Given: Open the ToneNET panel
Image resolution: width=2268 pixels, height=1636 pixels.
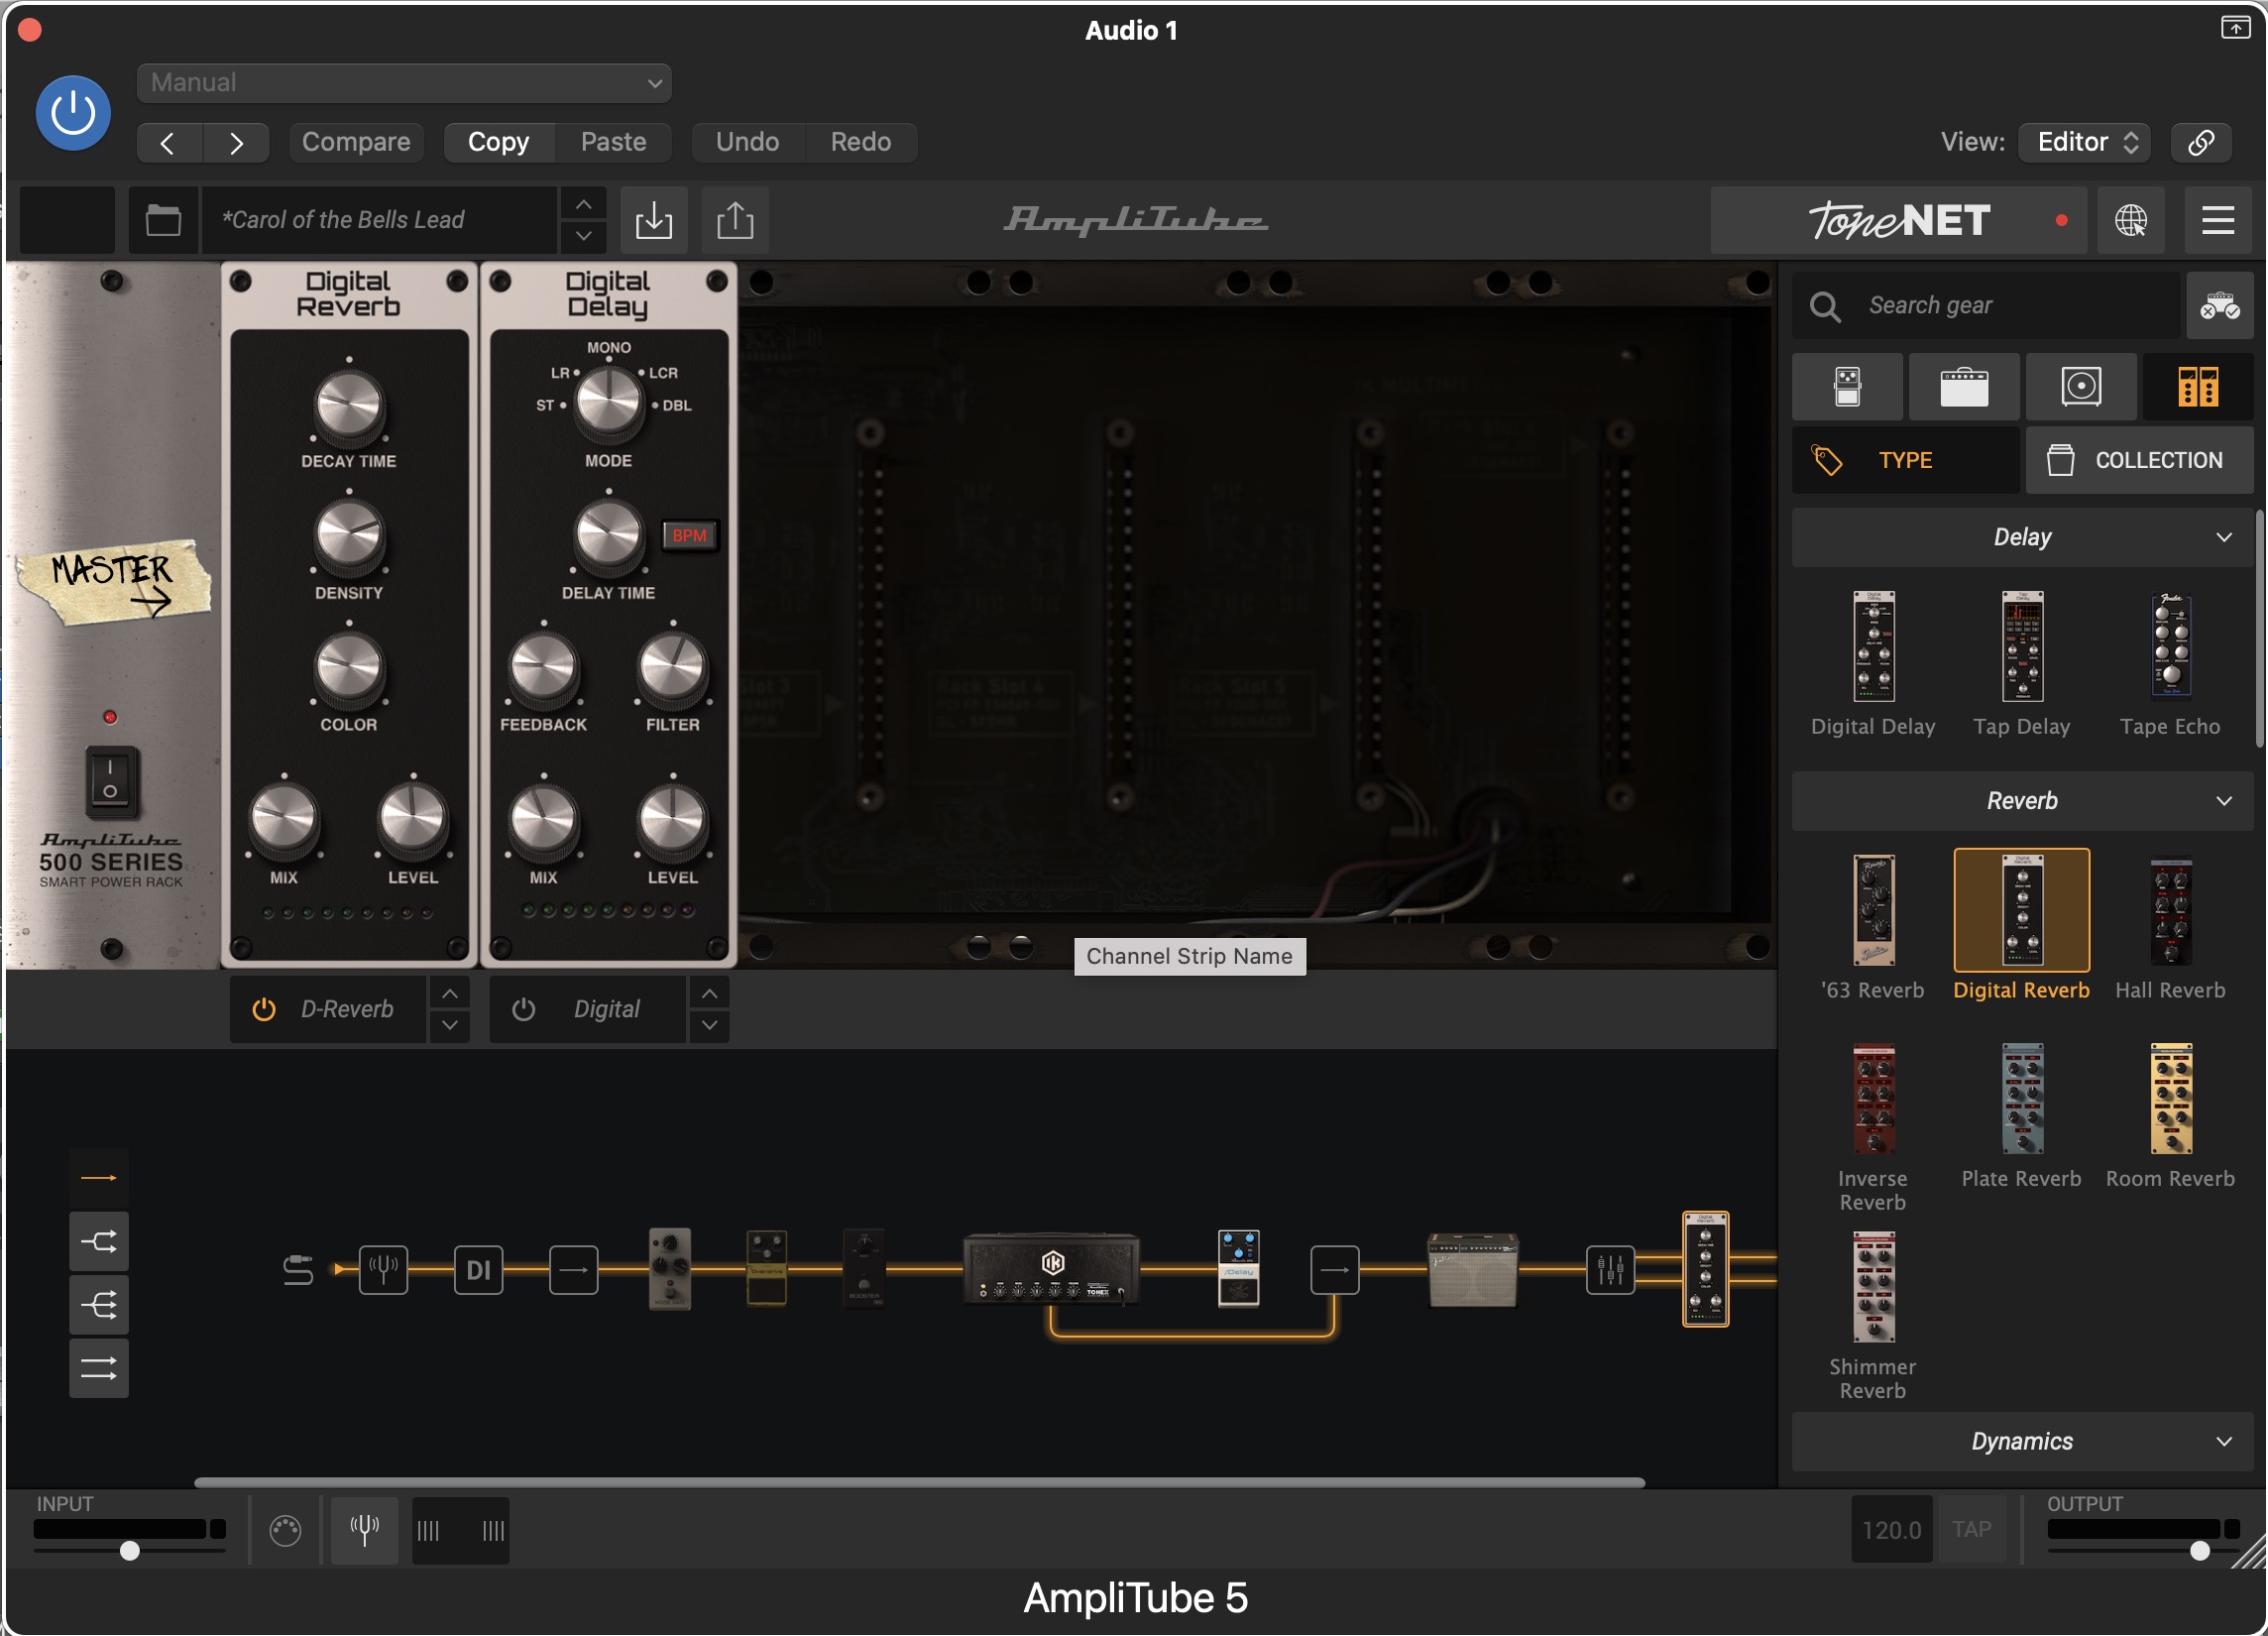Looking at the screenshot, I should (1898, 220).
